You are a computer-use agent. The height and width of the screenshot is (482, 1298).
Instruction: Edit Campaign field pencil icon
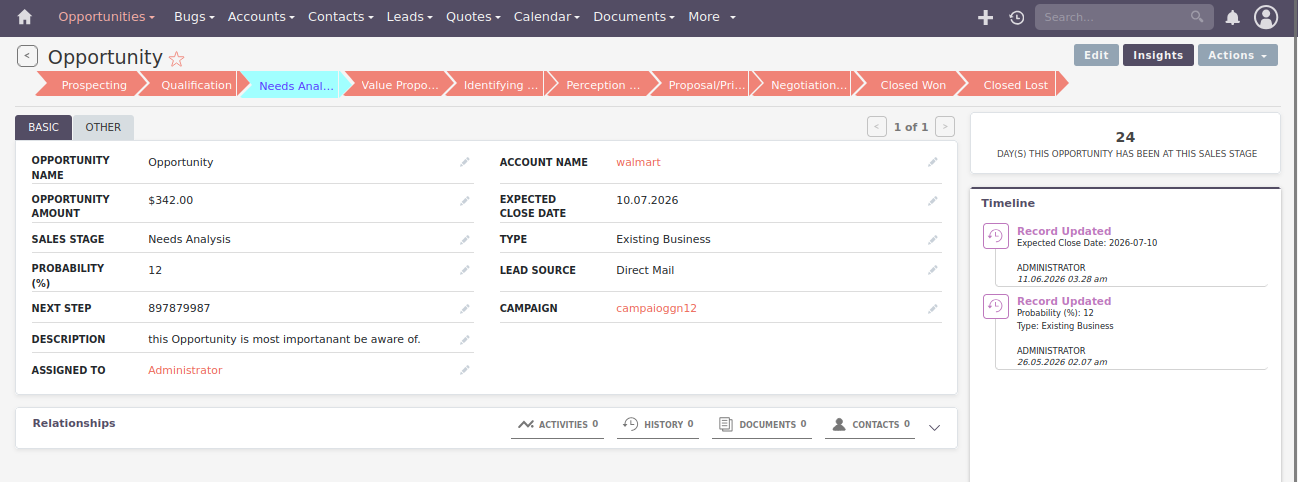pyautogui.click(x=932, y=309)
